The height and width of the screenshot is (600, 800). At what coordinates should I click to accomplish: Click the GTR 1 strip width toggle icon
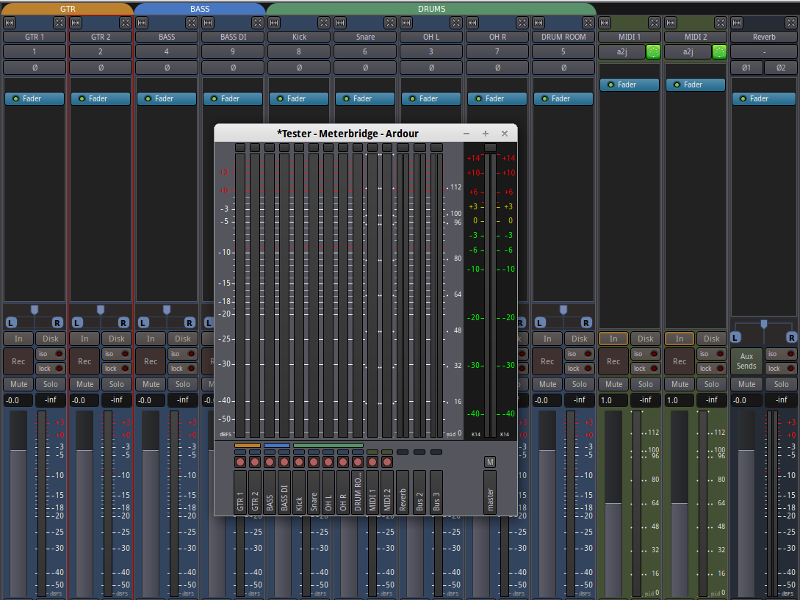click(10, 22)
